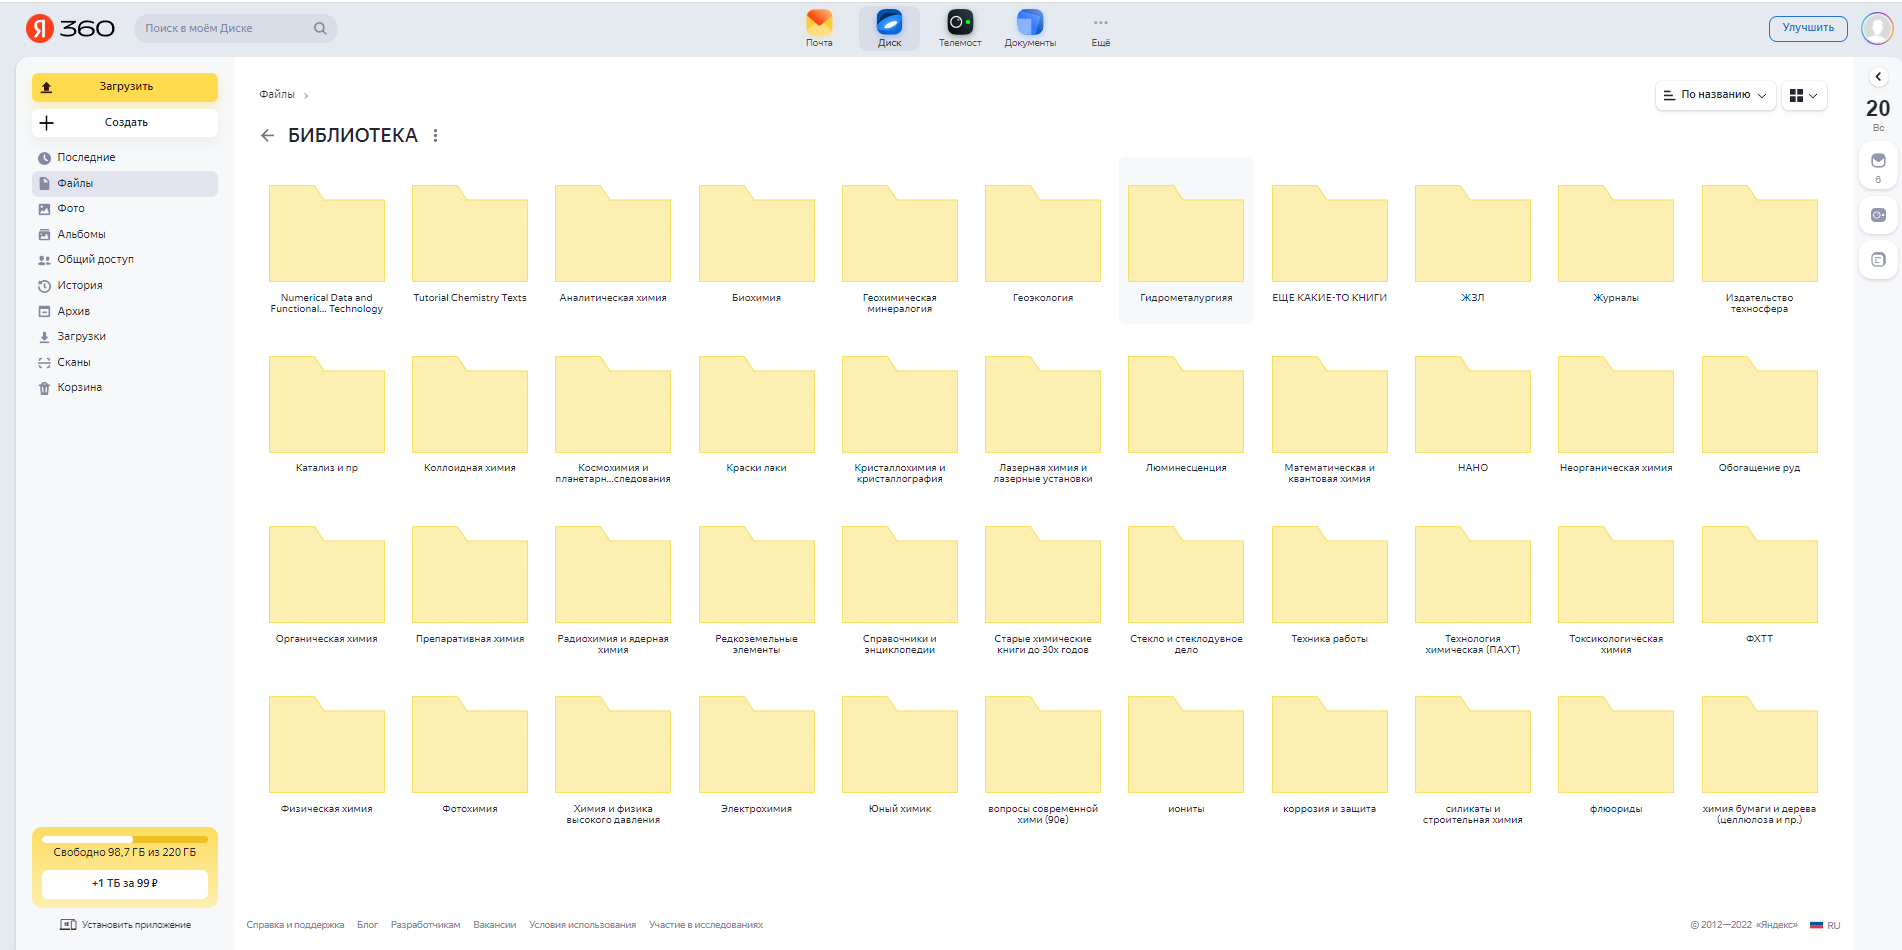
Task: Expand the Файлы breadcrumb chevron
Action: (x=306, y=96)
